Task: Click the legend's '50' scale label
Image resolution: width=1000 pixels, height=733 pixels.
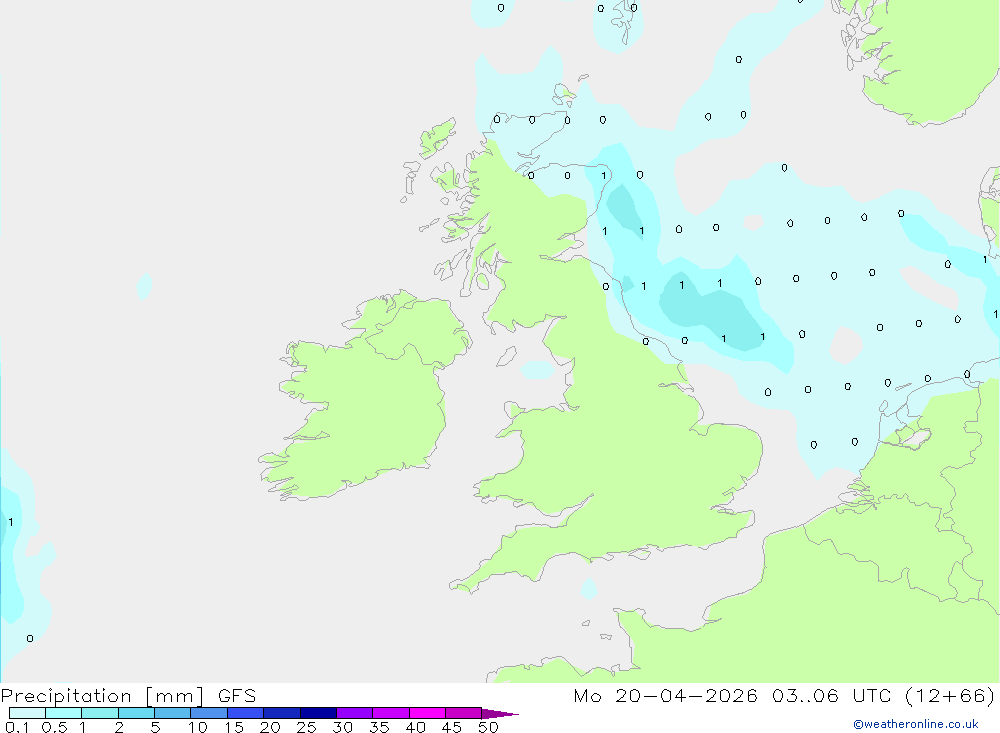Action: (x=488, y=727)
